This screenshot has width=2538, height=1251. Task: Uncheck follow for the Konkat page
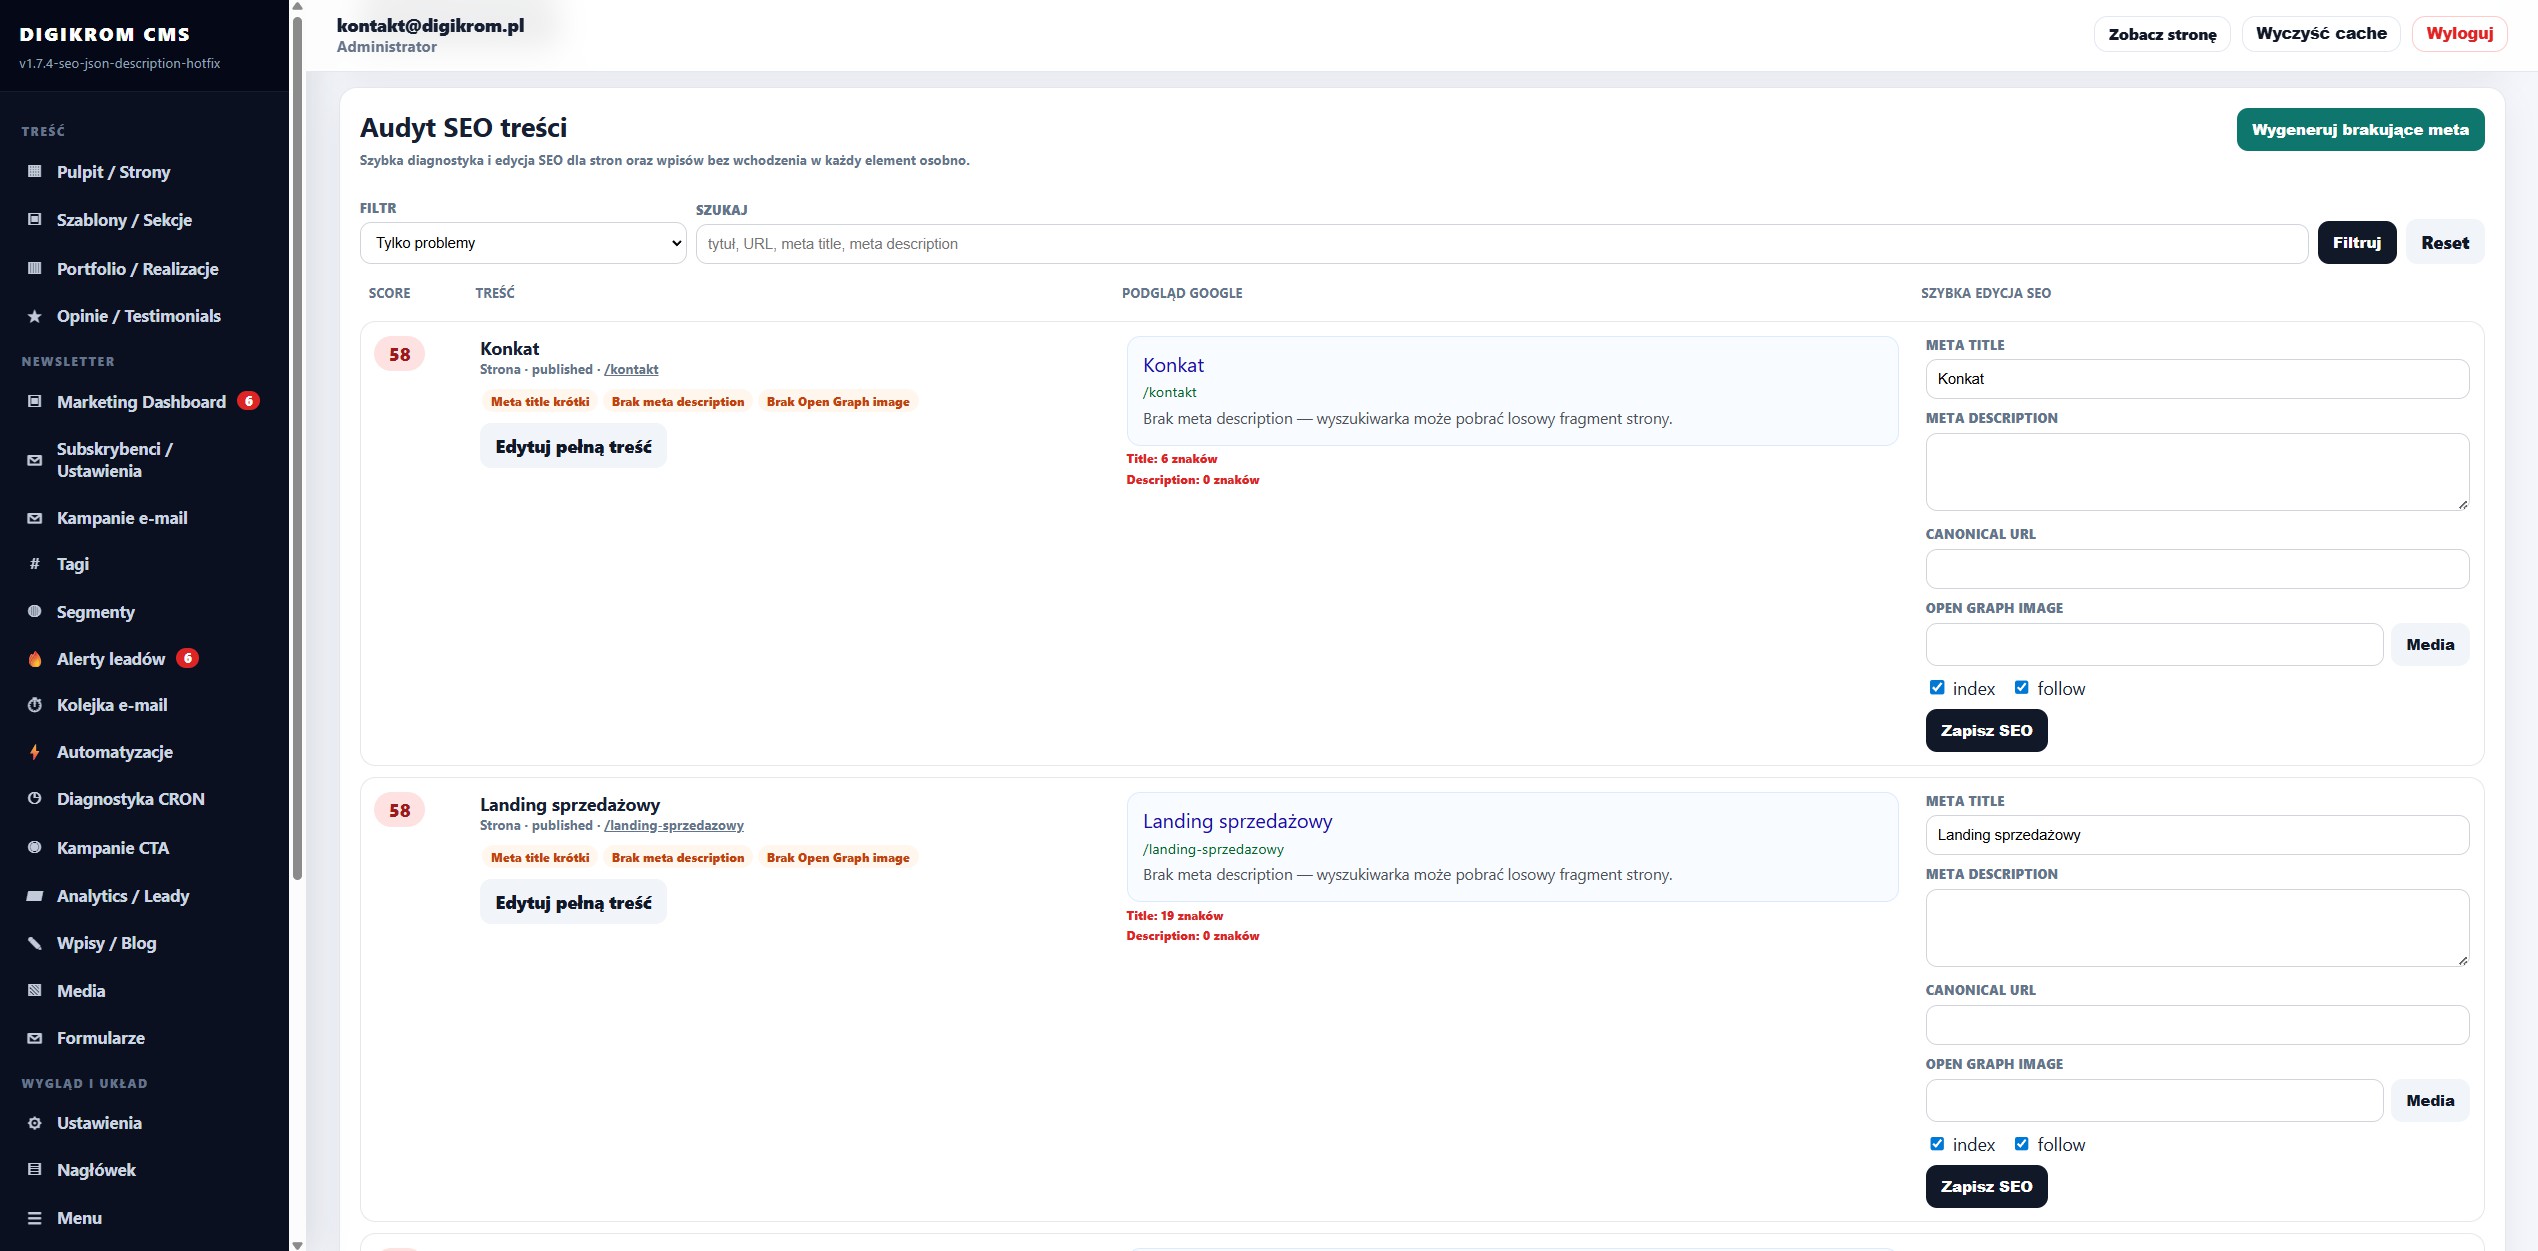2021,688
